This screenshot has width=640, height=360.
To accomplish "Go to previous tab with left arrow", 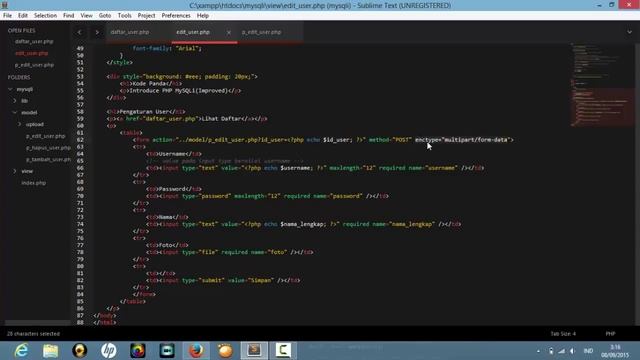I will coord(80,32).
